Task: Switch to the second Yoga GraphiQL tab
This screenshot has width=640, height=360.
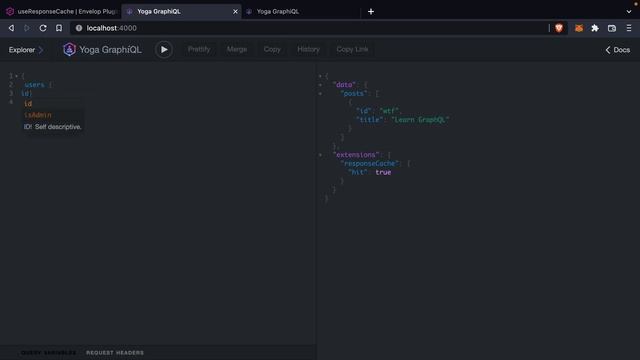Action: pos(301,11)
